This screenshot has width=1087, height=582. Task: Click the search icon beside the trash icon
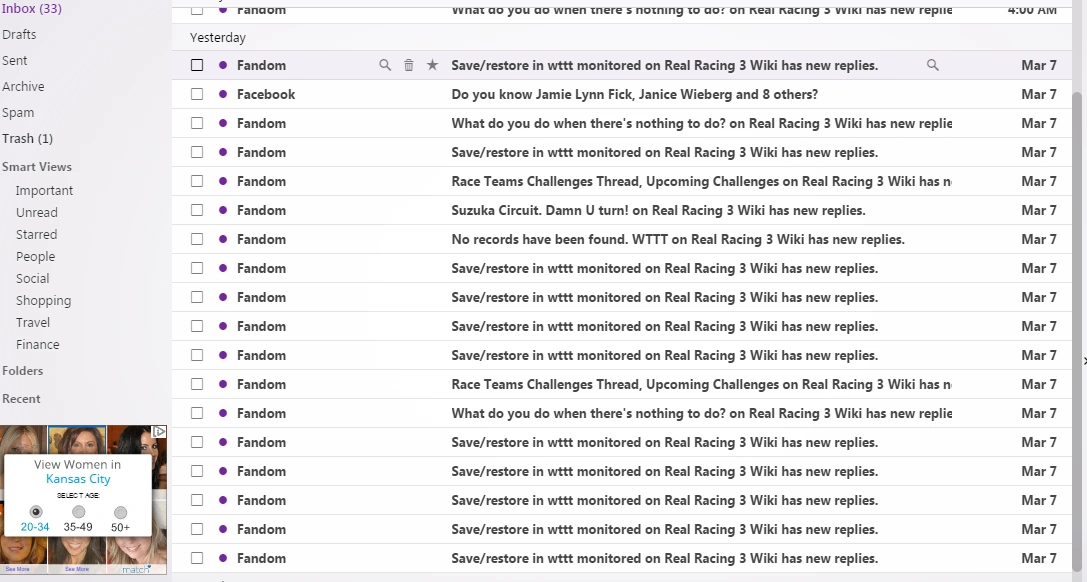385,65
